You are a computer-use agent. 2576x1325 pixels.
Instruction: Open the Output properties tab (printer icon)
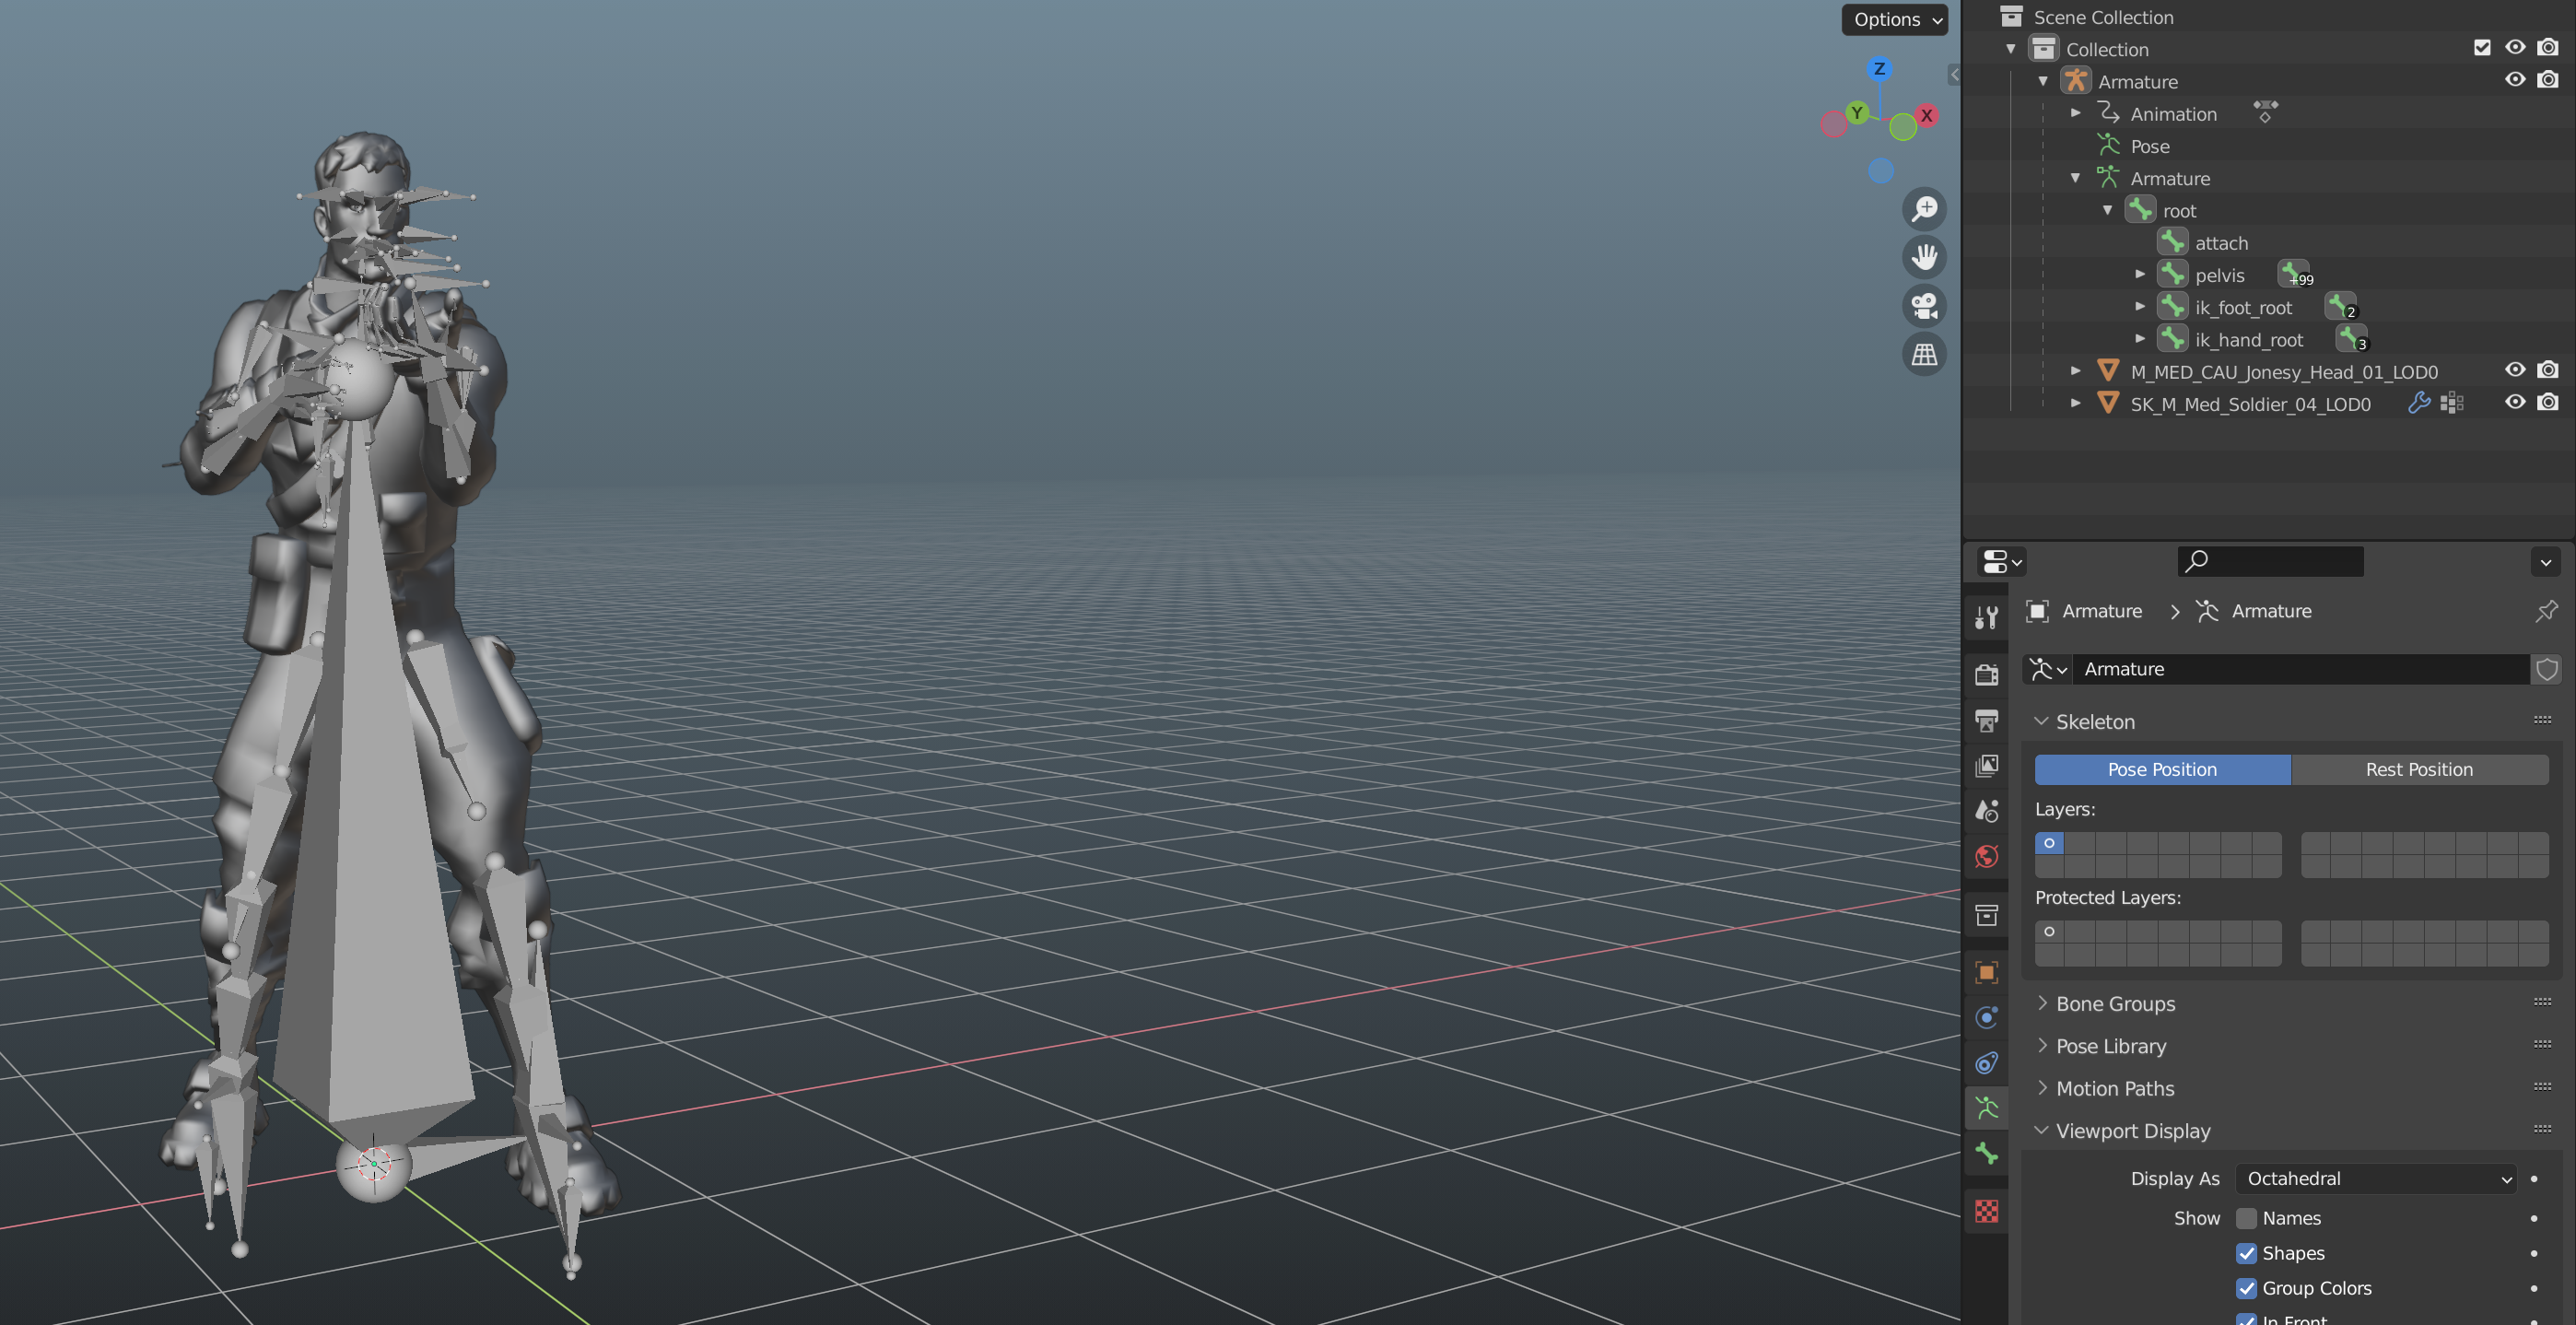1986,719
